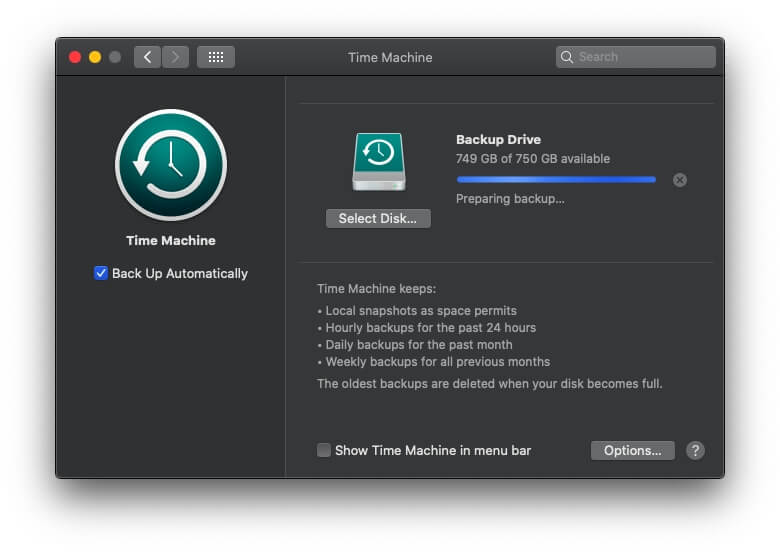Disable Back Up Automatically checkbox
The width and height of the screenshot is (780, 552).
pos(101,273)
